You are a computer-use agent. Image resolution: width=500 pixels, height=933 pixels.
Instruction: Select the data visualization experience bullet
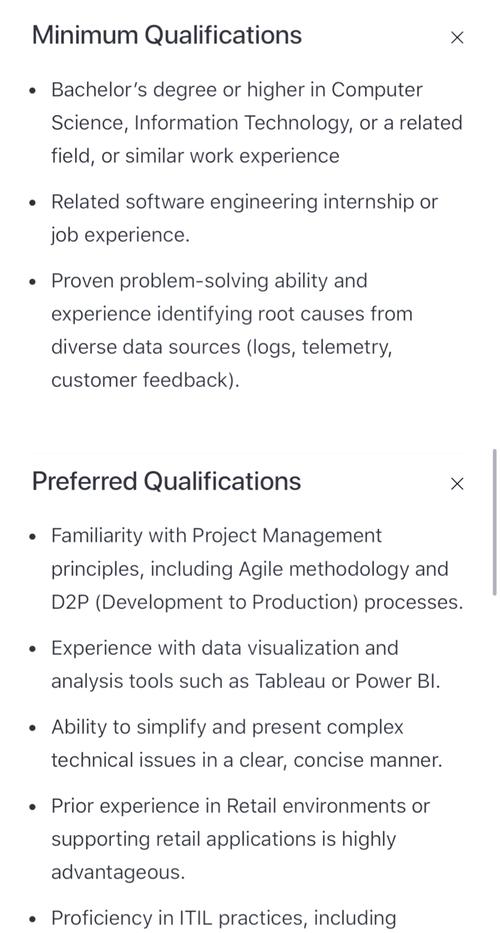click(x=246, y=664)
